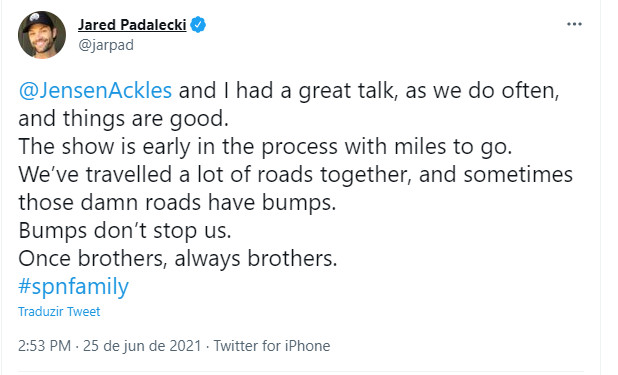The width and height of the screenshot is (618, 375).
Task: Select the line "The show is early in the process"
Action: pyautogui.click(x=178, y=146)
